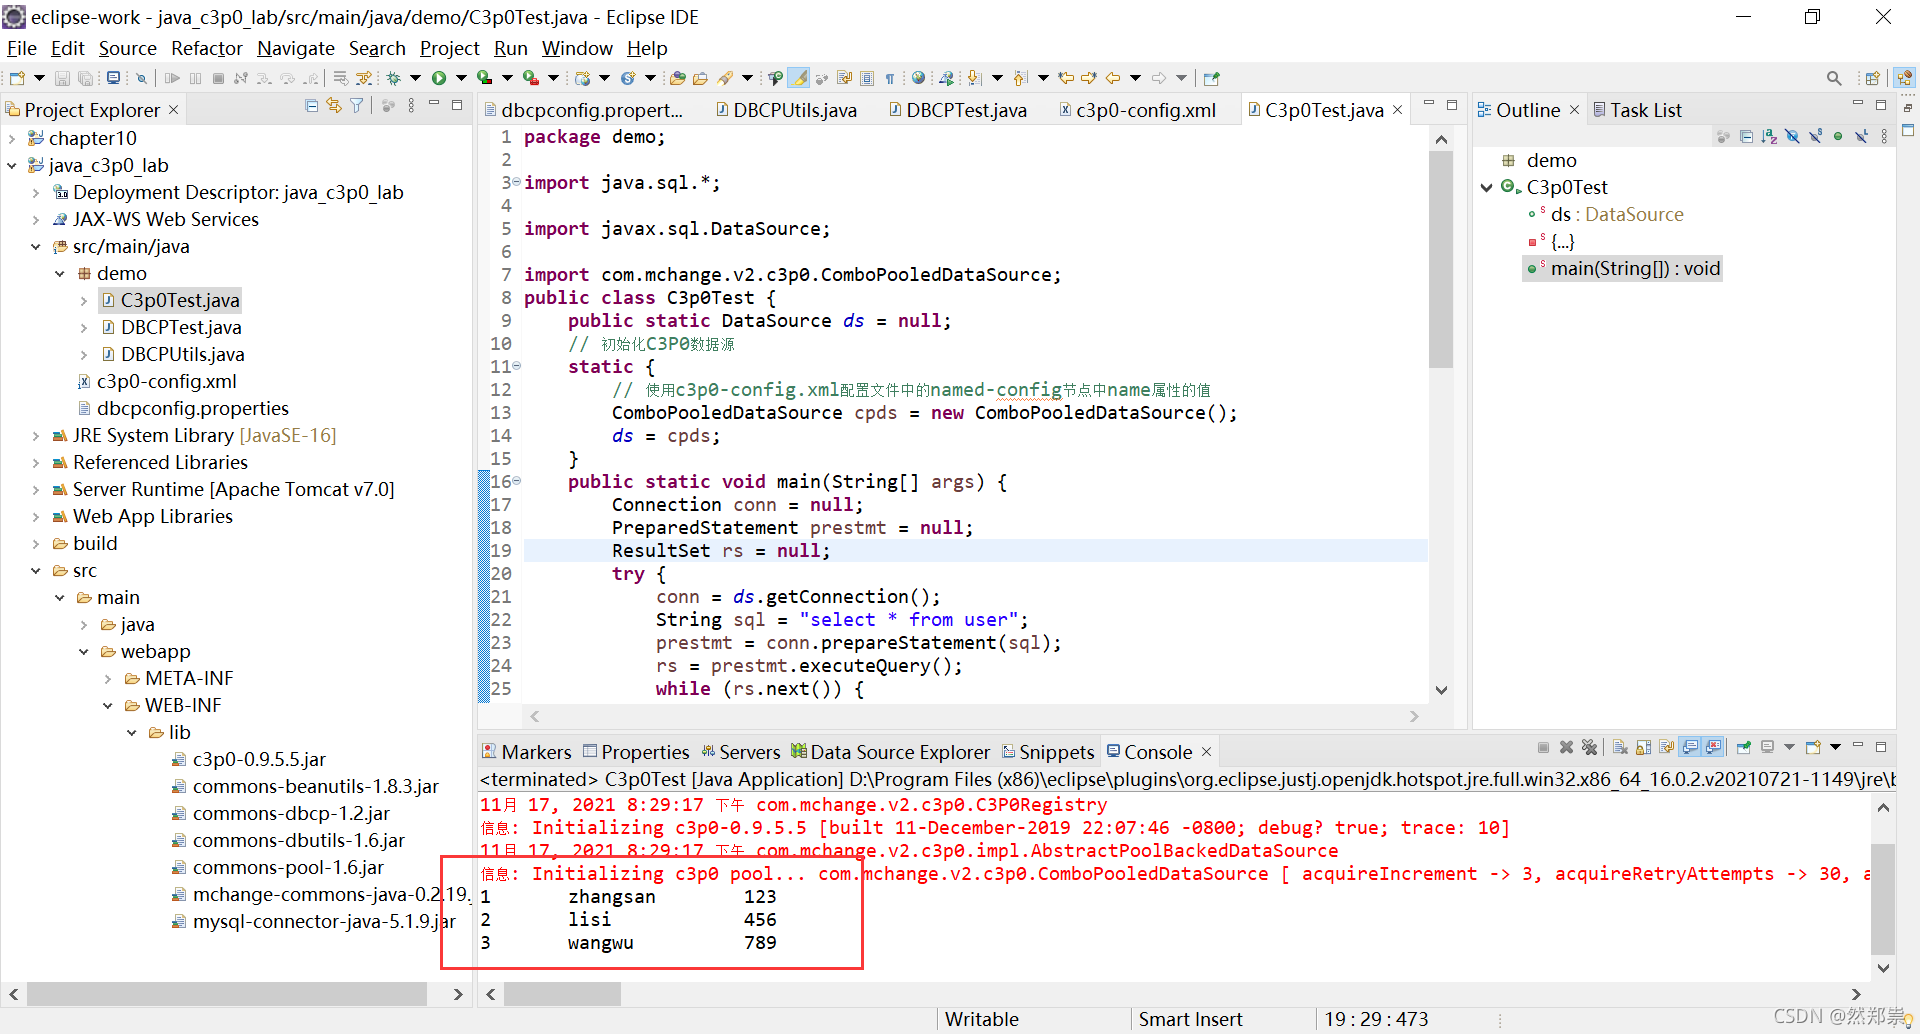Collapse the webapp folder
The image size is (1920, 1034).
click(84, 651)
